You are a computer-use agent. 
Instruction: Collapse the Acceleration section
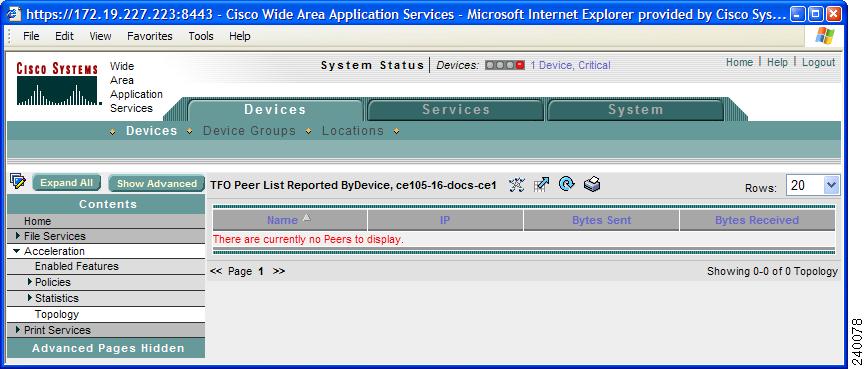click(x=17, y=251)
